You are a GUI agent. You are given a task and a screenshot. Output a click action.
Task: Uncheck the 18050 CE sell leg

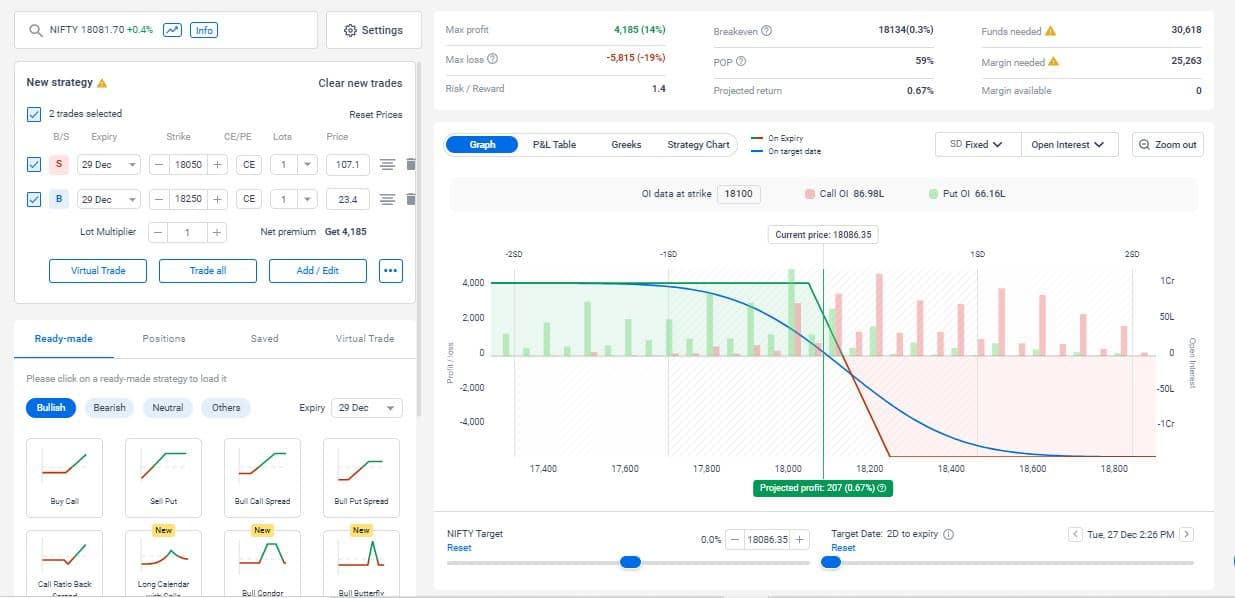click(x=33, y=164)
